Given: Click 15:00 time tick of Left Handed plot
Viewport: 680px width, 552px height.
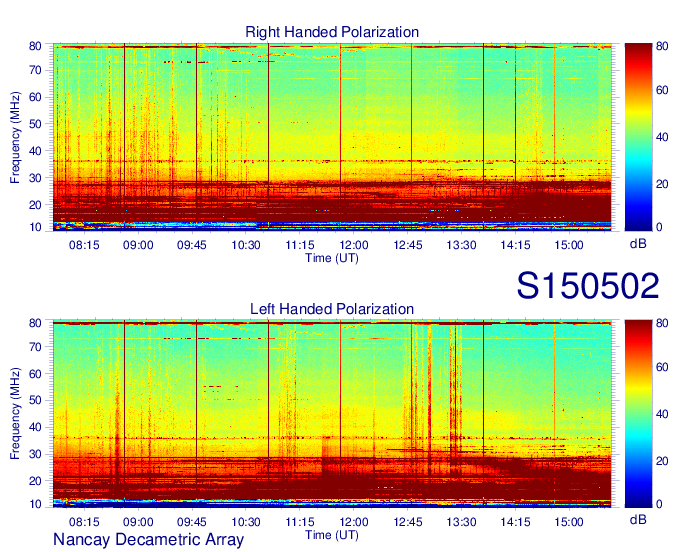Looking at the screenshot, I should pyautogui.click(x=569, y=522).
